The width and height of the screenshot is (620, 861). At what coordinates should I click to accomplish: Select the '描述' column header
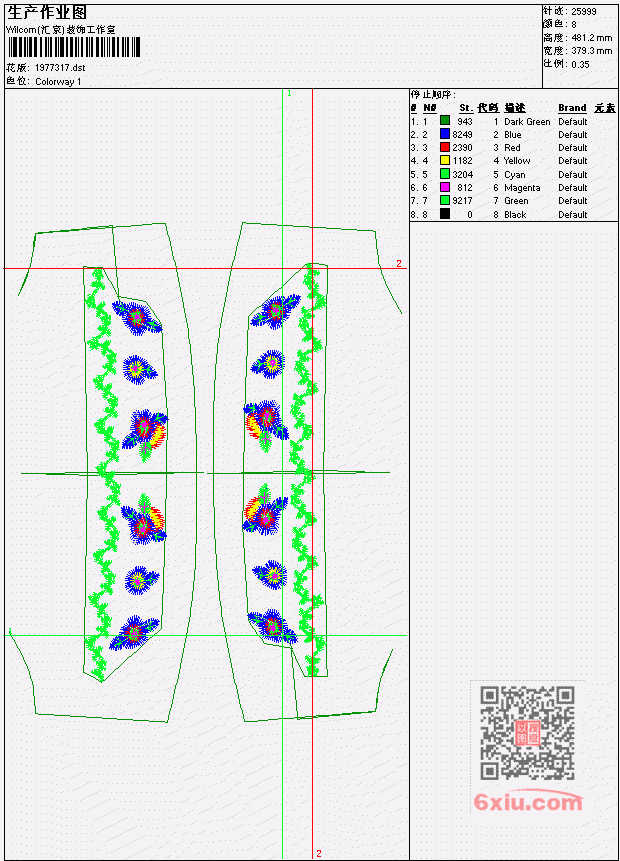click(515, 108)
